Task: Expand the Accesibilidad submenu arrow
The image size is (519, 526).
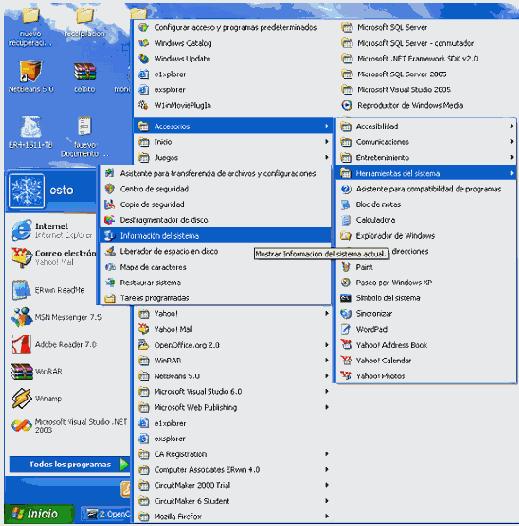Action: point(511,126)
